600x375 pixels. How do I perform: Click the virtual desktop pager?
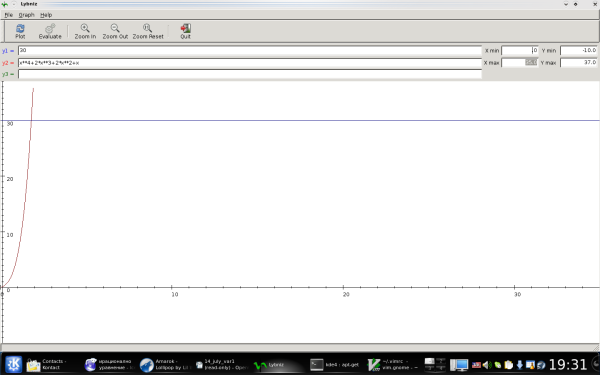435,364
